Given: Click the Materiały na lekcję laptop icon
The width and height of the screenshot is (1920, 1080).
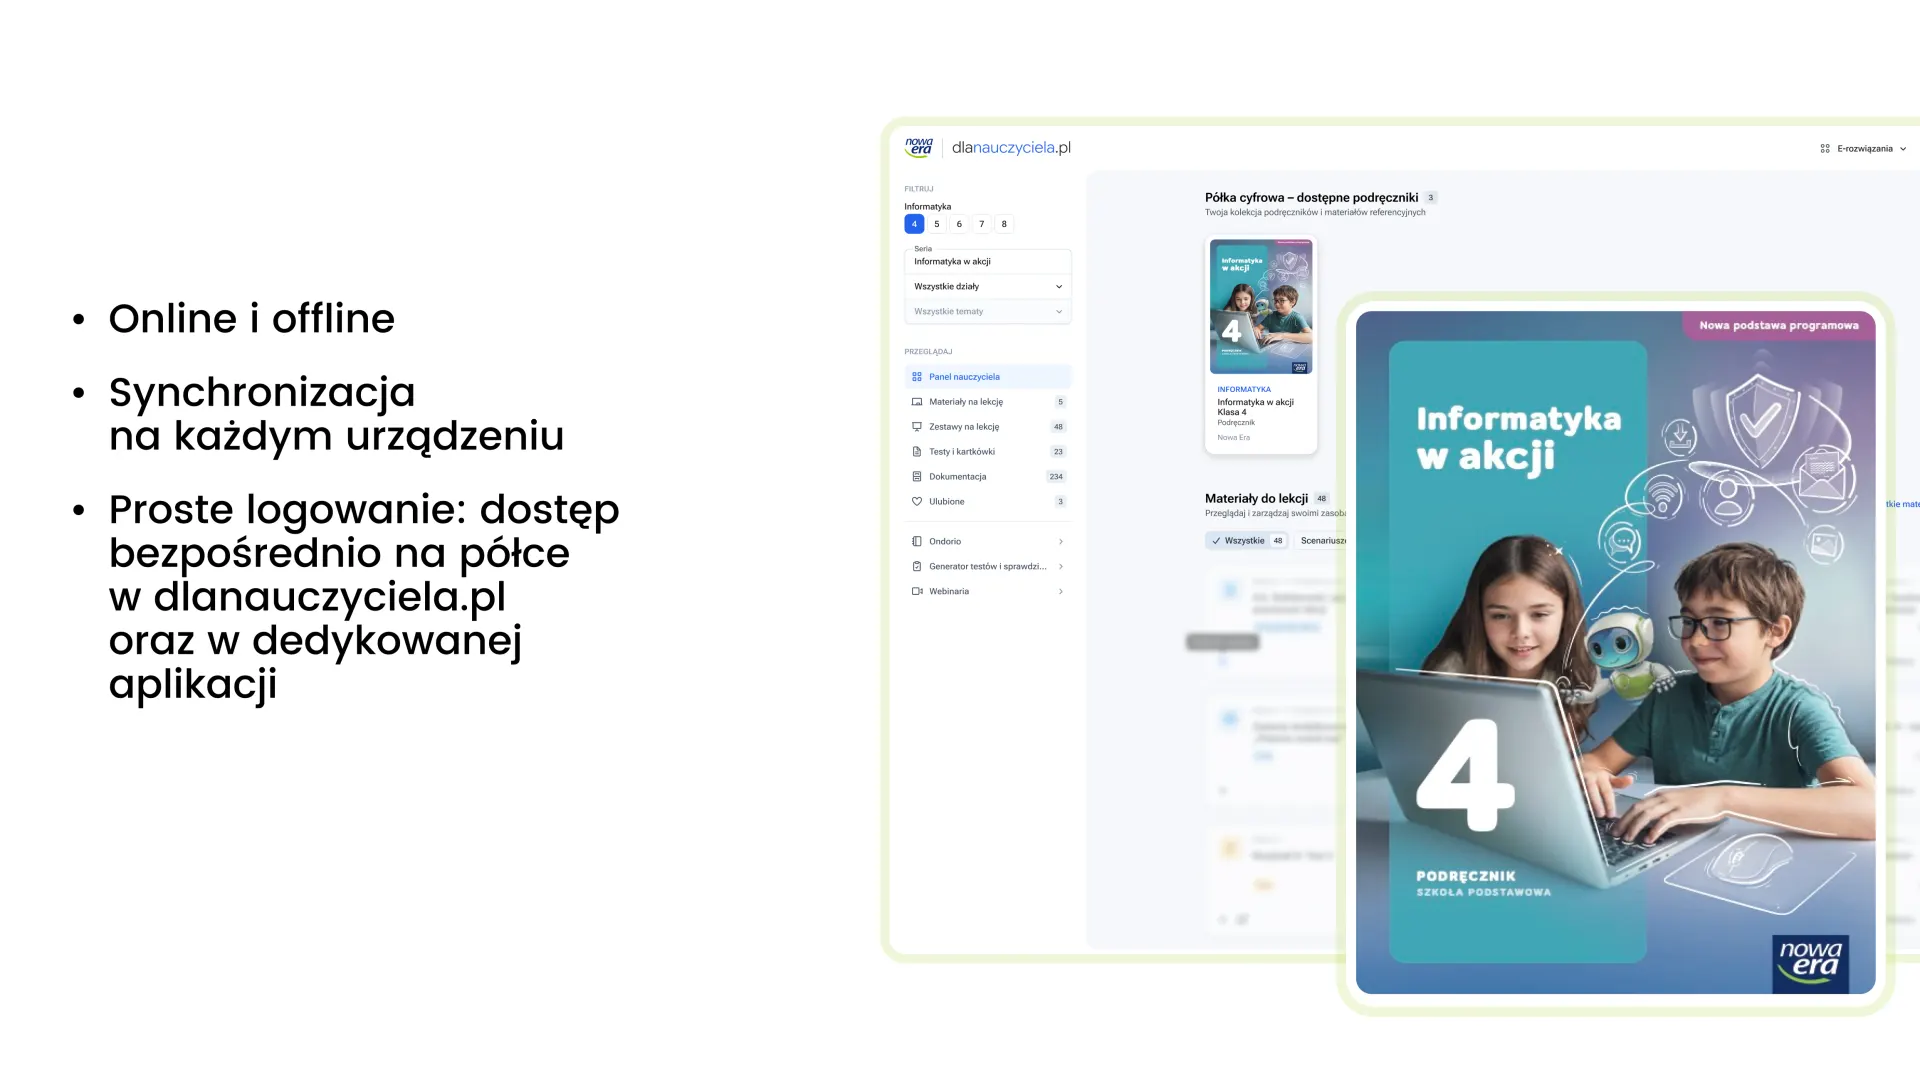Looking at the screenshot, I should click(916, 402).
